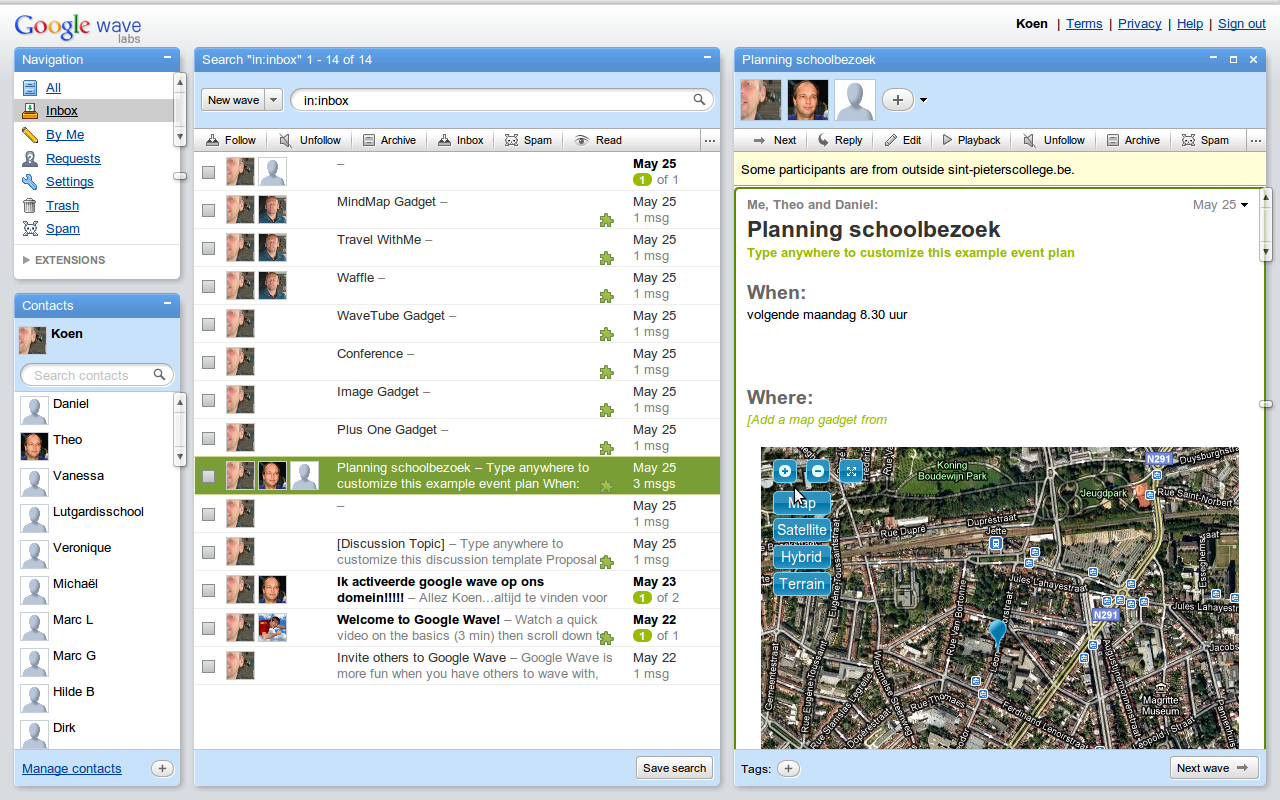1280x800 pixels.
Task: Click the Next wave button
Action: tap(1214, 768)
